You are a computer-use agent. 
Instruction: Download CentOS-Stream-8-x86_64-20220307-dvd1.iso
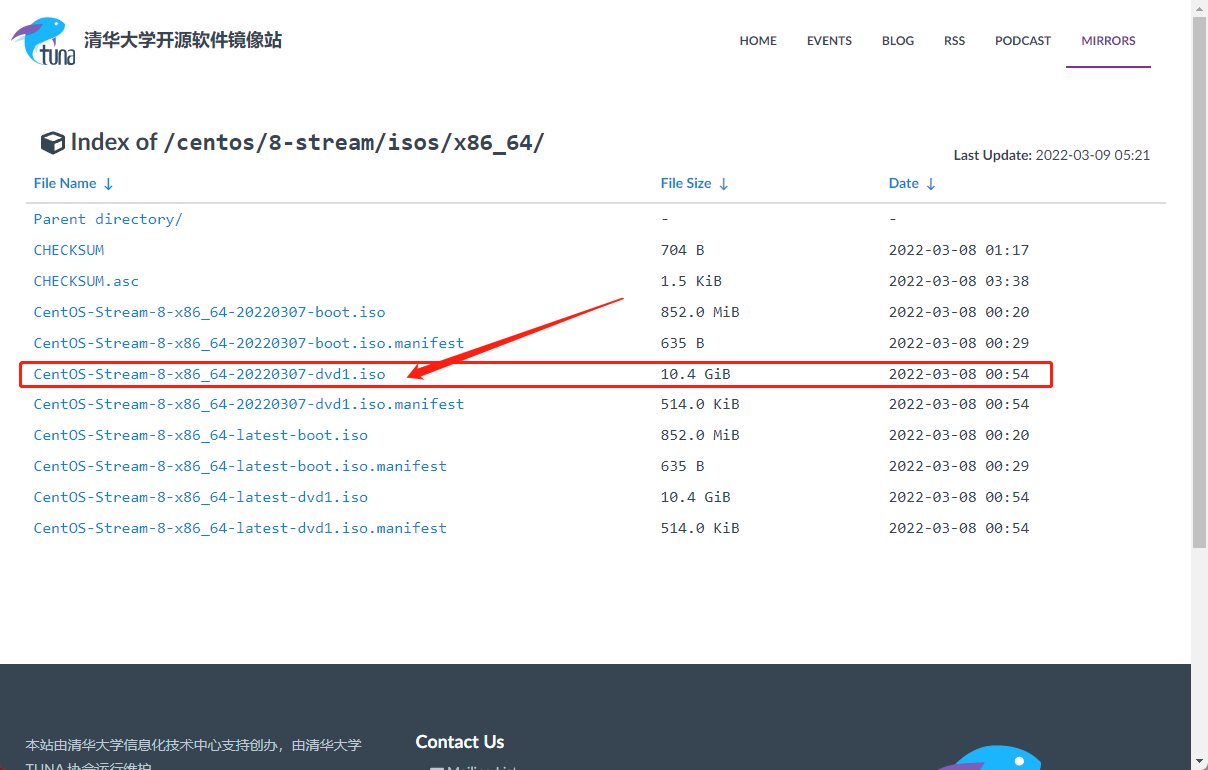pyautogui.click(x=209, y=374)
